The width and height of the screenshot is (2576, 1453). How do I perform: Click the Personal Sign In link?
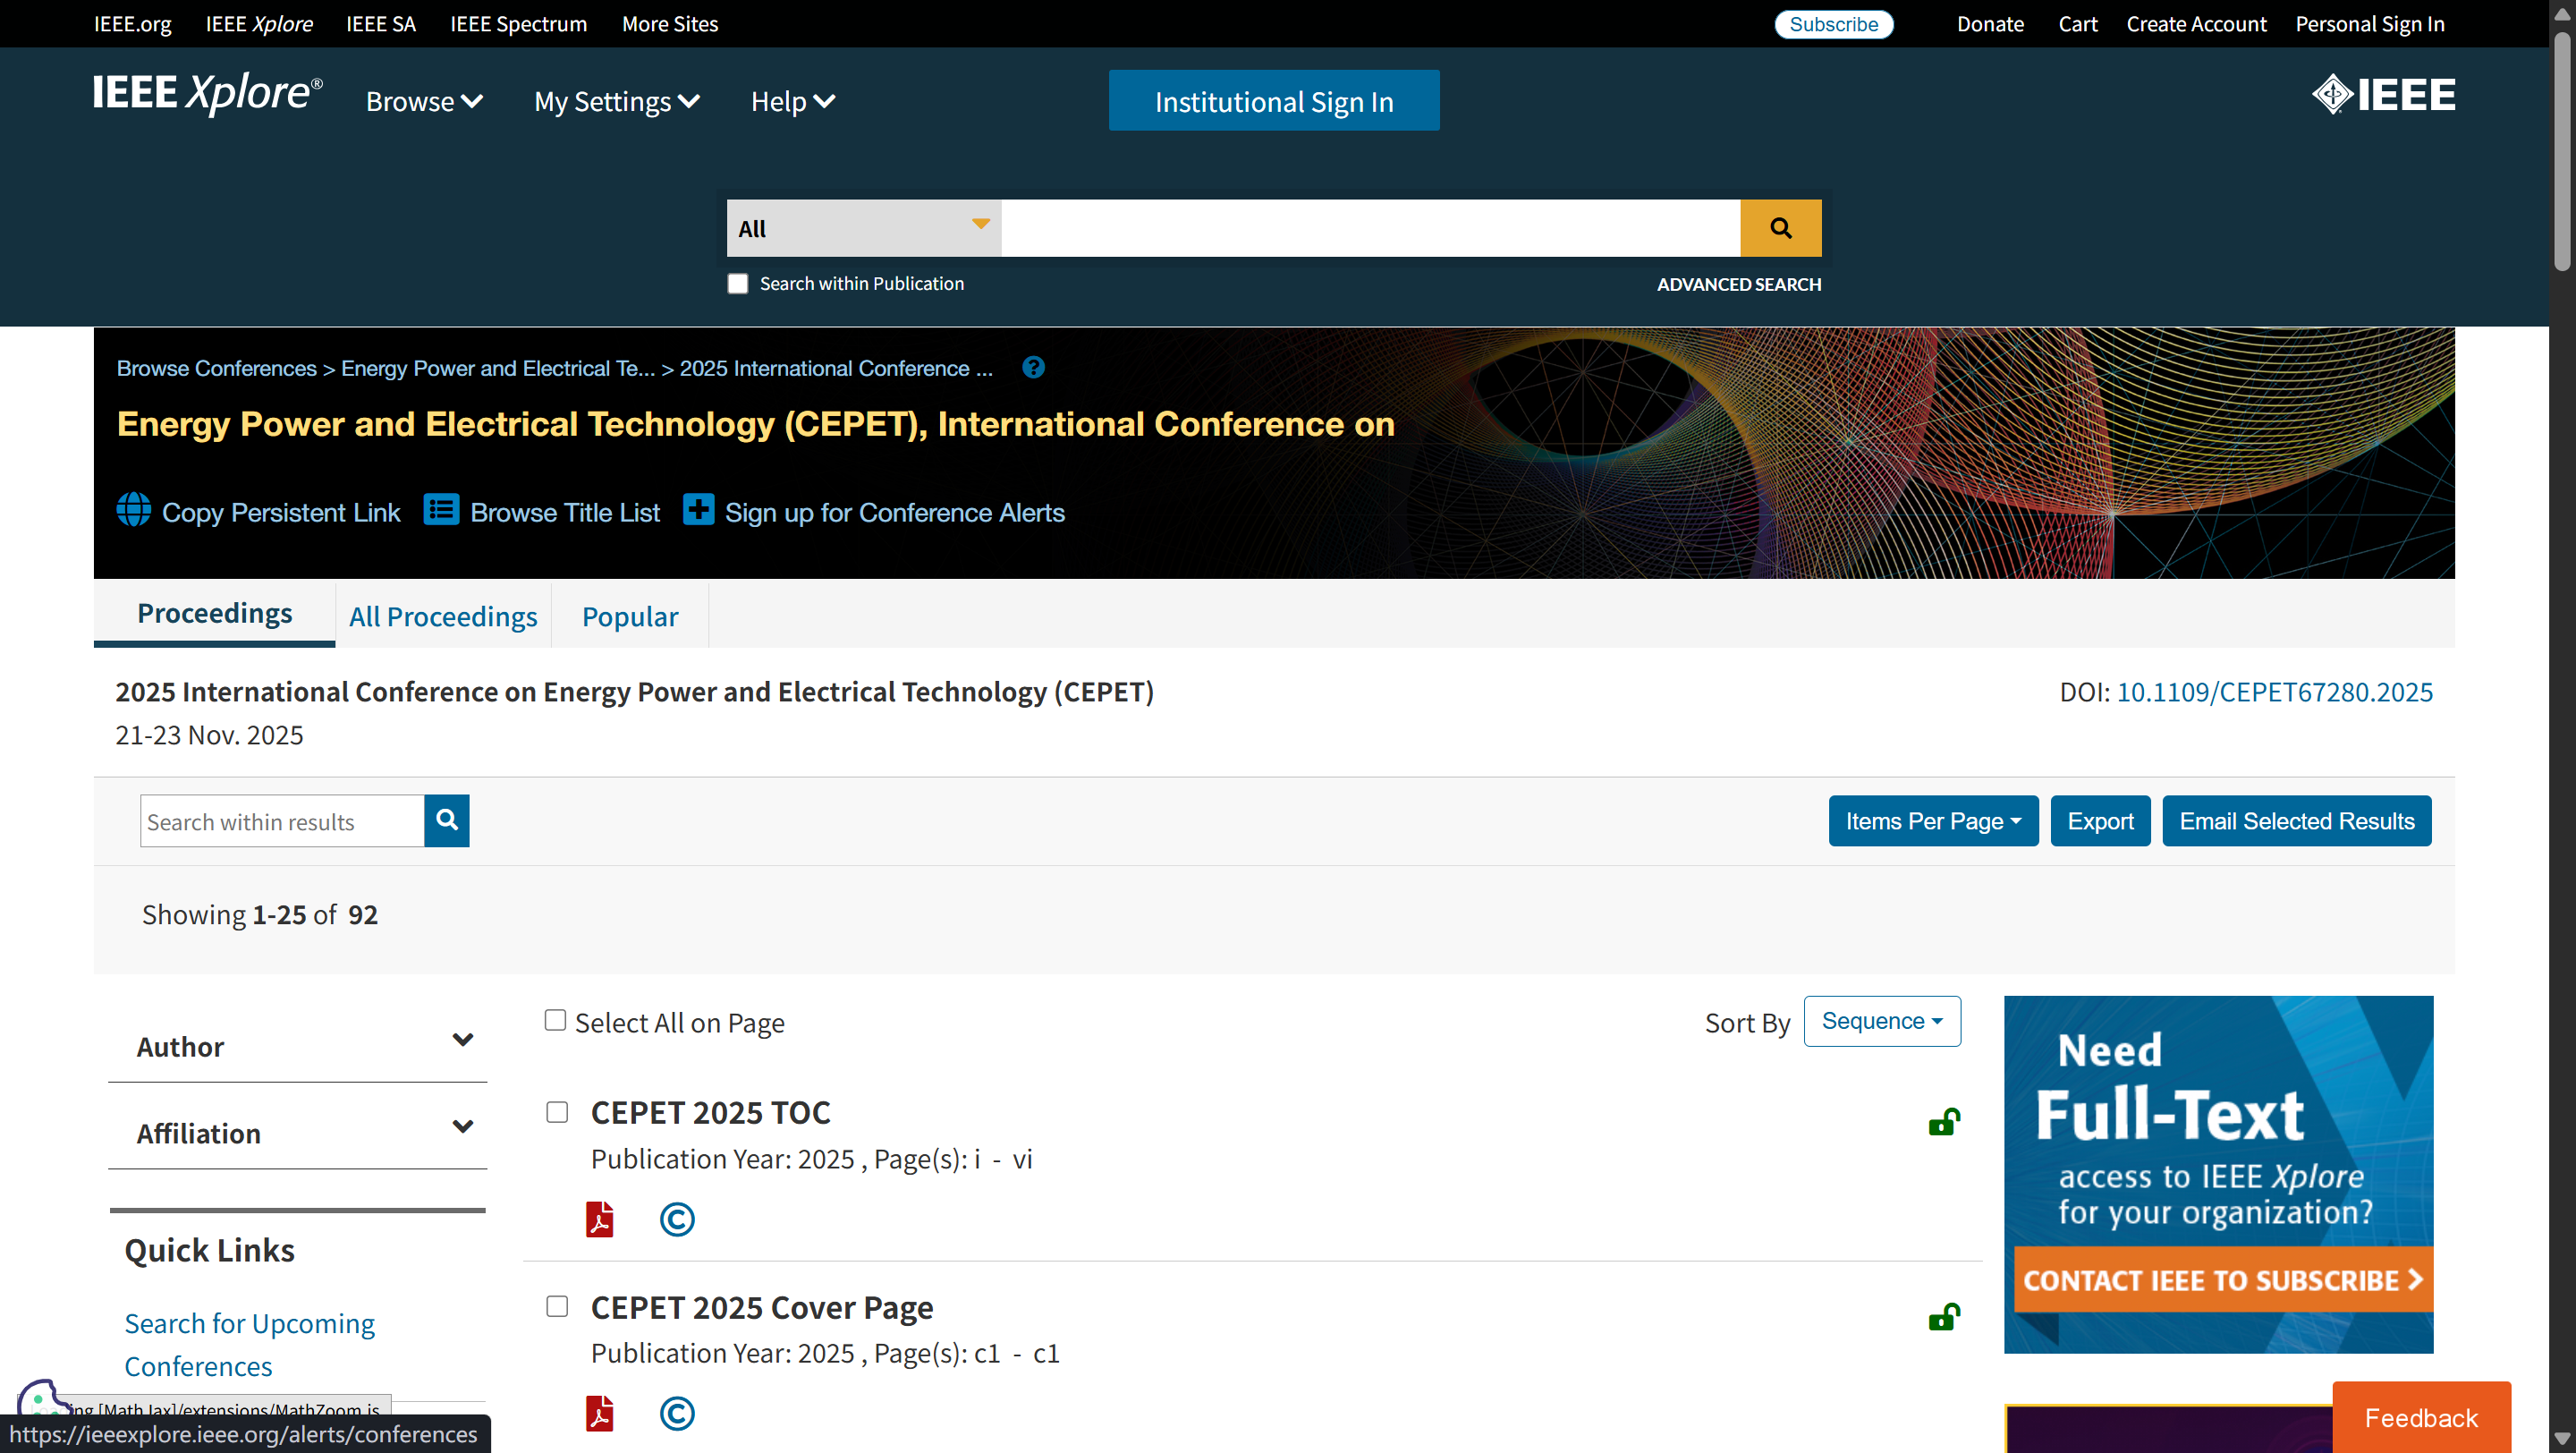2370,24
